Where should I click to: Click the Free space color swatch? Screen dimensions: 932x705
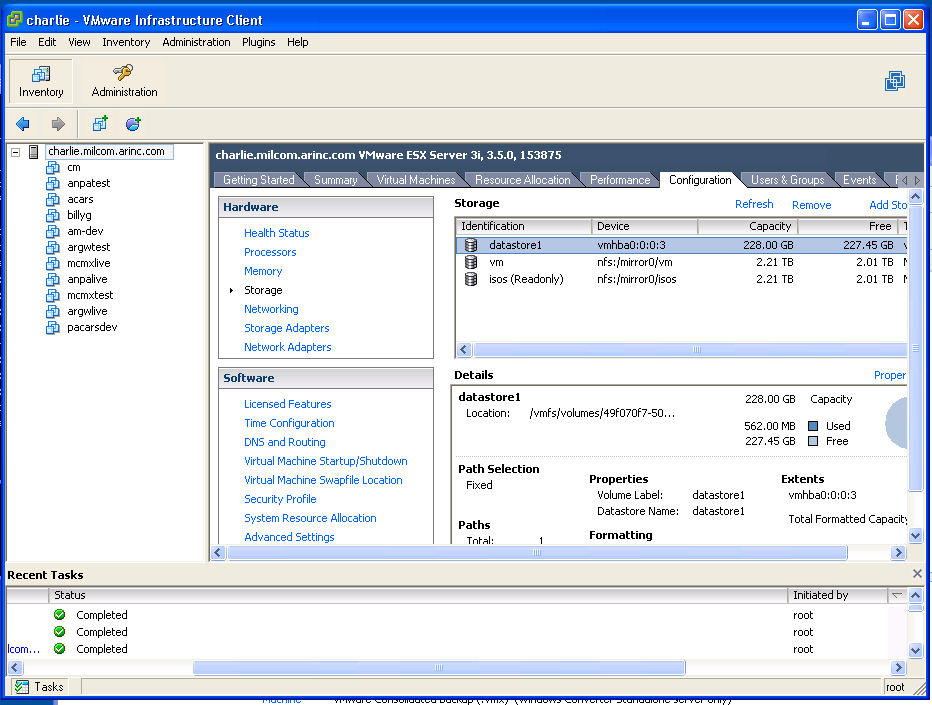pos(813,442)
